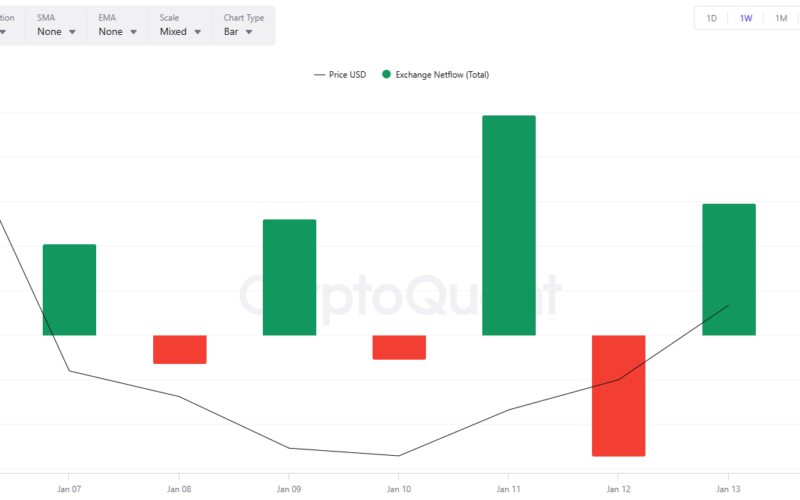Click the Jan 13 x-axis date label
This screenshot has width=800, height=500.
(x=729, y=489)
